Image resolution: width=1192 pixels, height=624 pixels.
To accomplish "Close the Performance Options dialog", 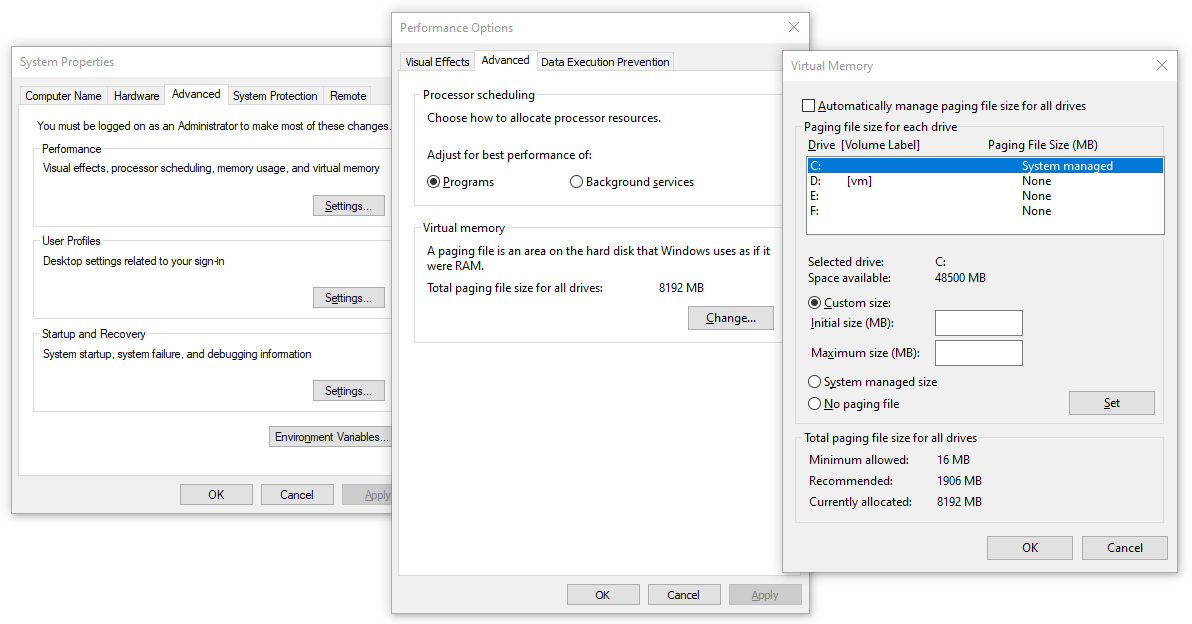I will pyautogui.click(x=794, y=27).
